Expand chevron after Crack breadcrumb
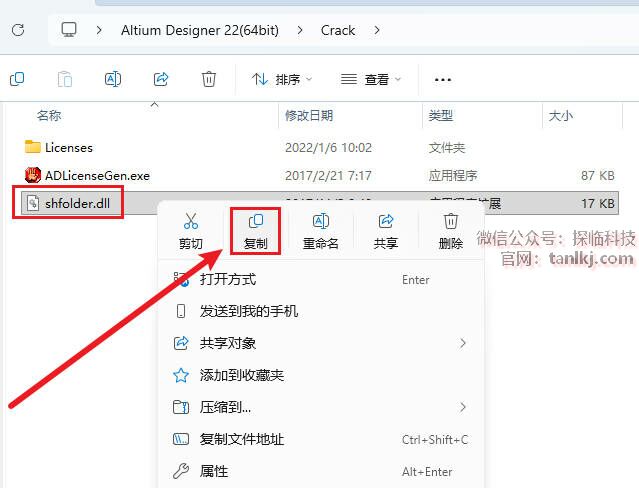639x488 pixels. pyautogui.click(x=377, y=30)
